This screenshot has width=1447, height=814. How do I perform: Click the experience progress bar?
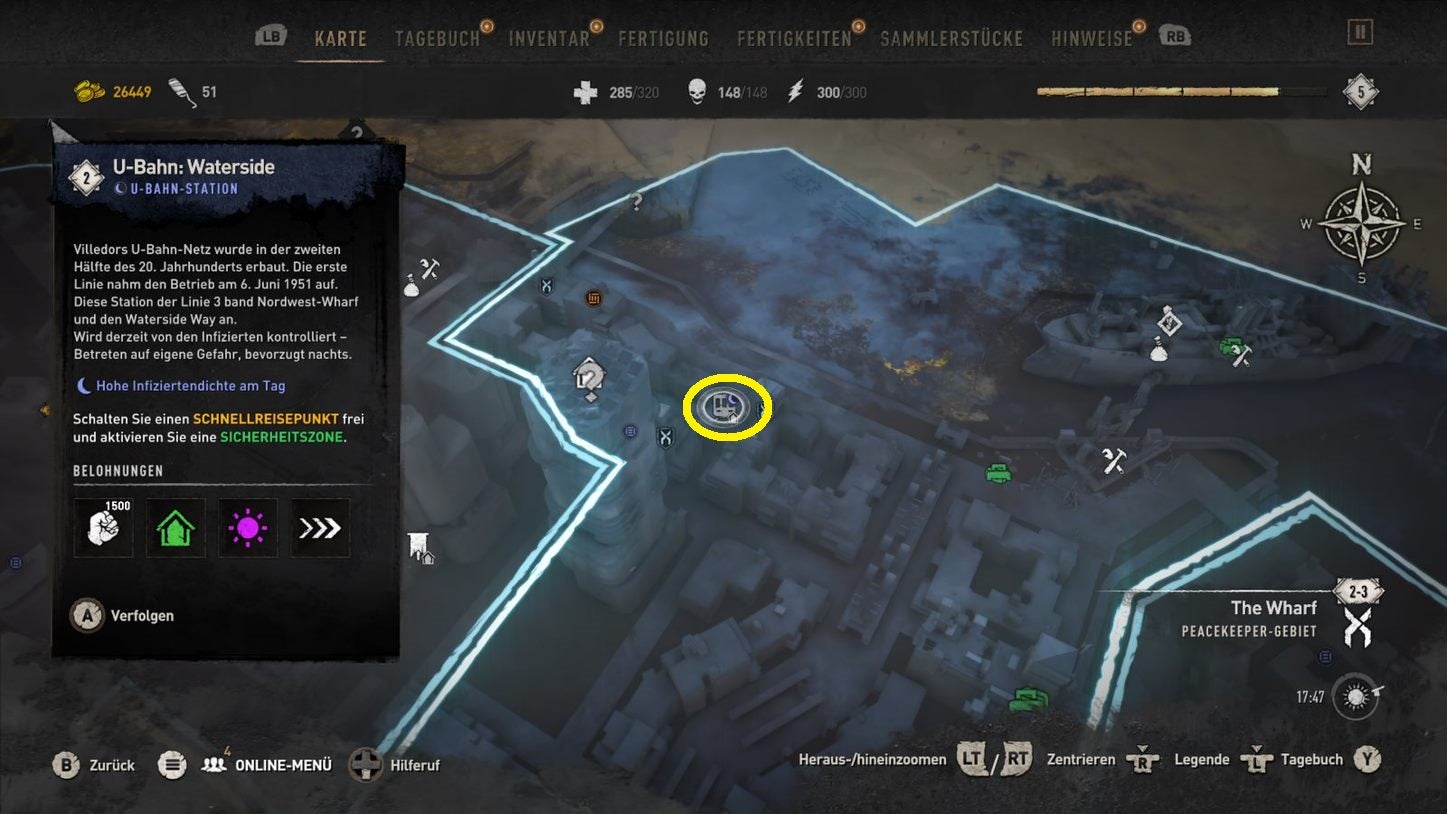1182,92
